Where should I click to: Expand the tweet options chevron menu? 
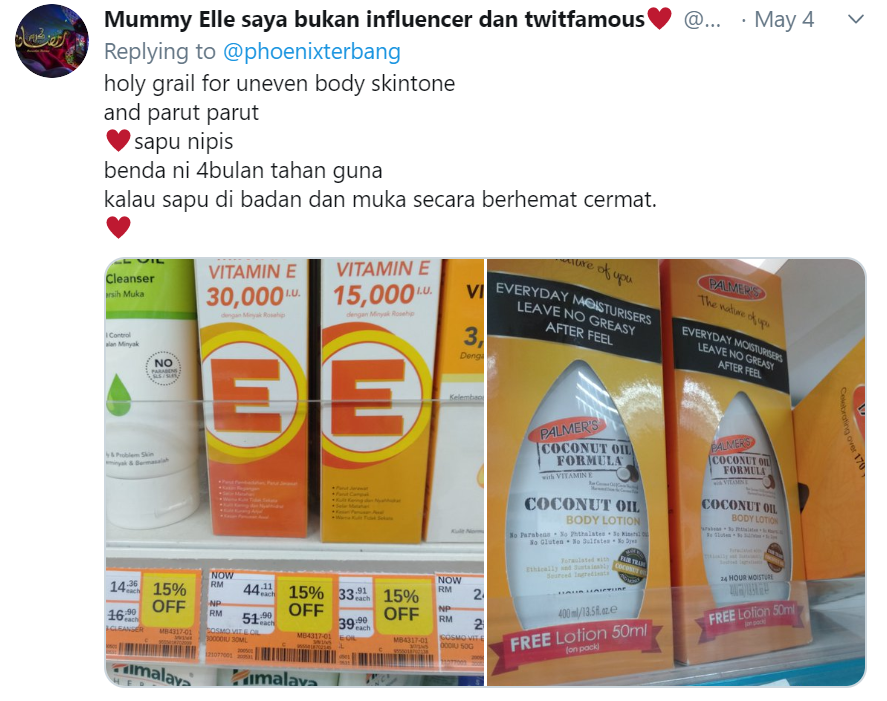856,20
